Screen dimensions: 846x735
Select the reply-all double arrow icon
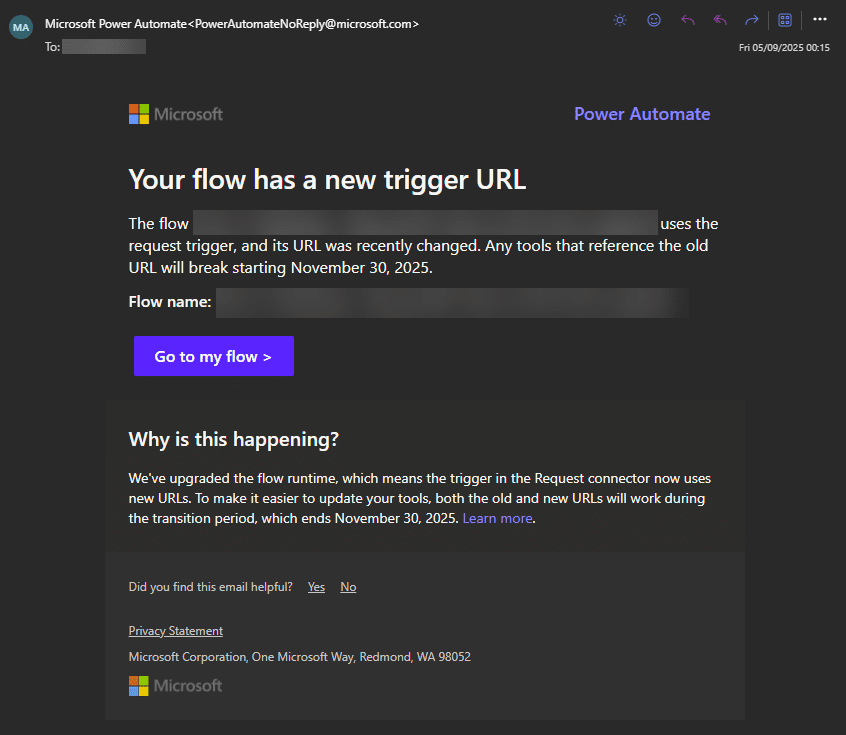[719, 19]
